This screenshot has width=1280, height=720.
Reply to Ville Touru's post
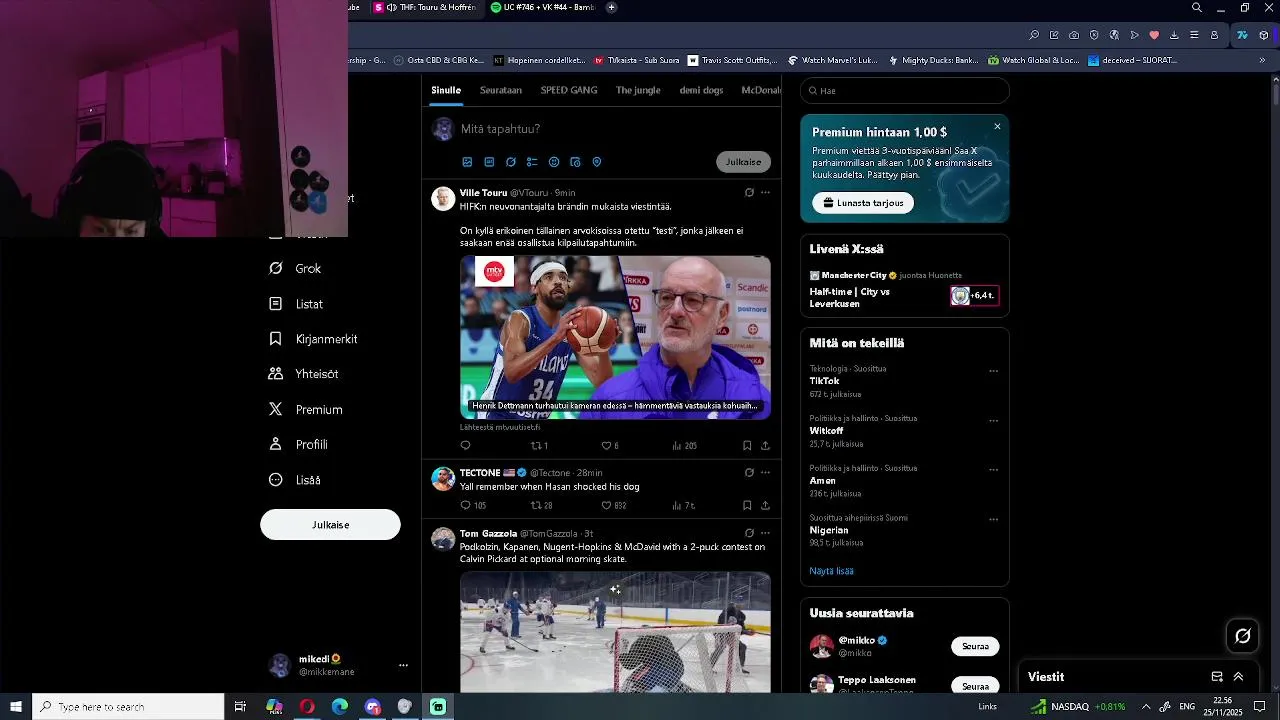[465, 446]
